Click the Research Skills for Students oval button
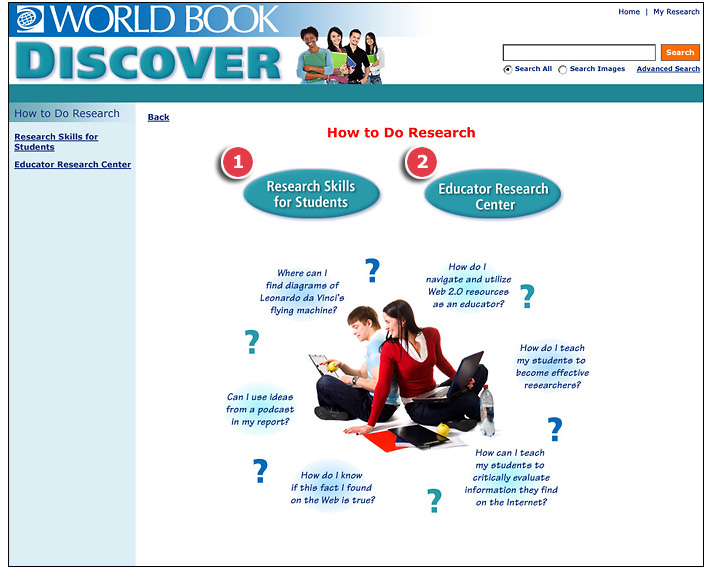Screen dimensions: 710x584 (x=311, y=194)
